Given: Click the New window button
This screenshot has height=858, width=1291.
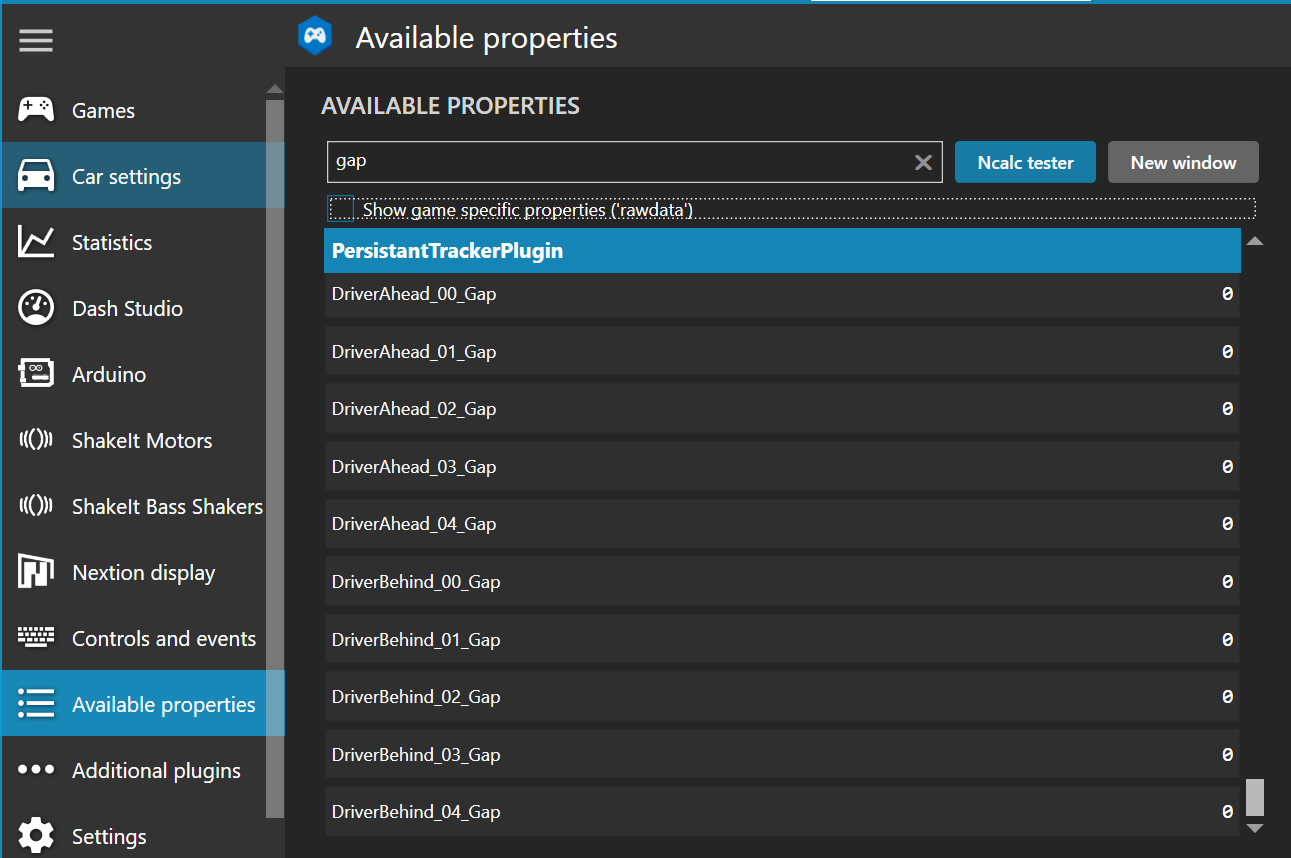Looking at the screenshot, I should point(1184,162).
